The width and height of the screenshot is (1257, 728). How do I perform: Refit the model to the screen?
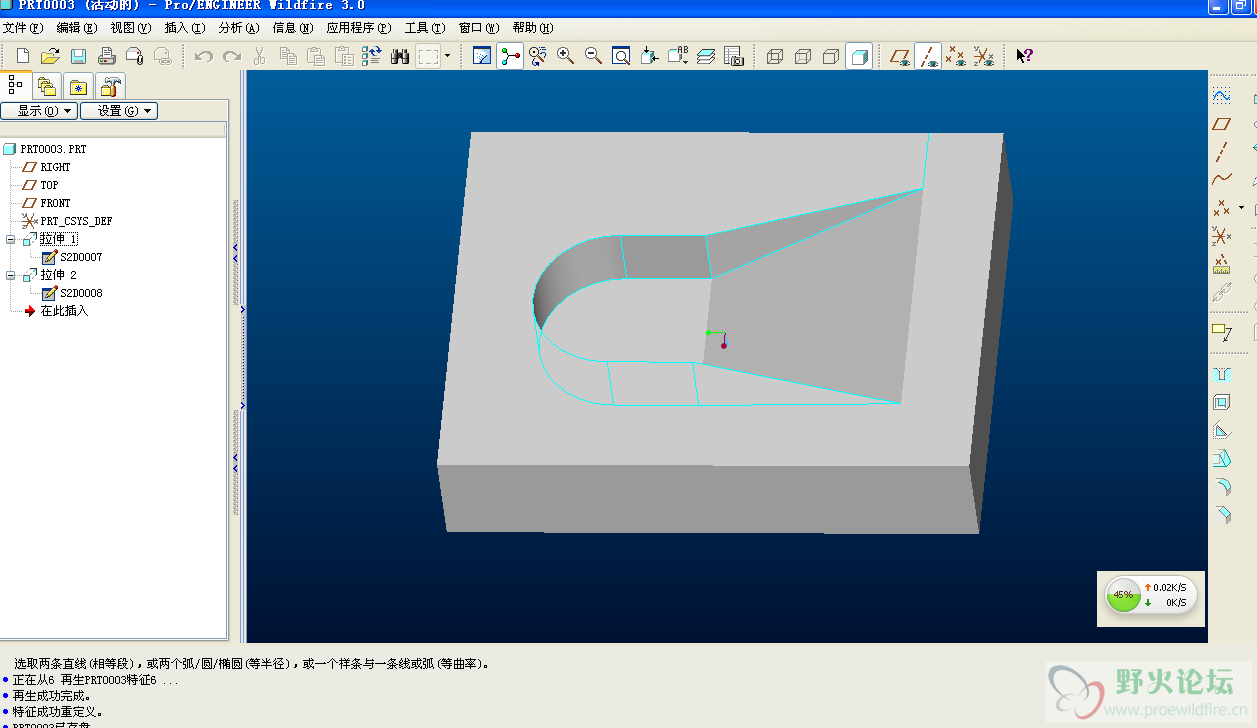pos(622,56)
